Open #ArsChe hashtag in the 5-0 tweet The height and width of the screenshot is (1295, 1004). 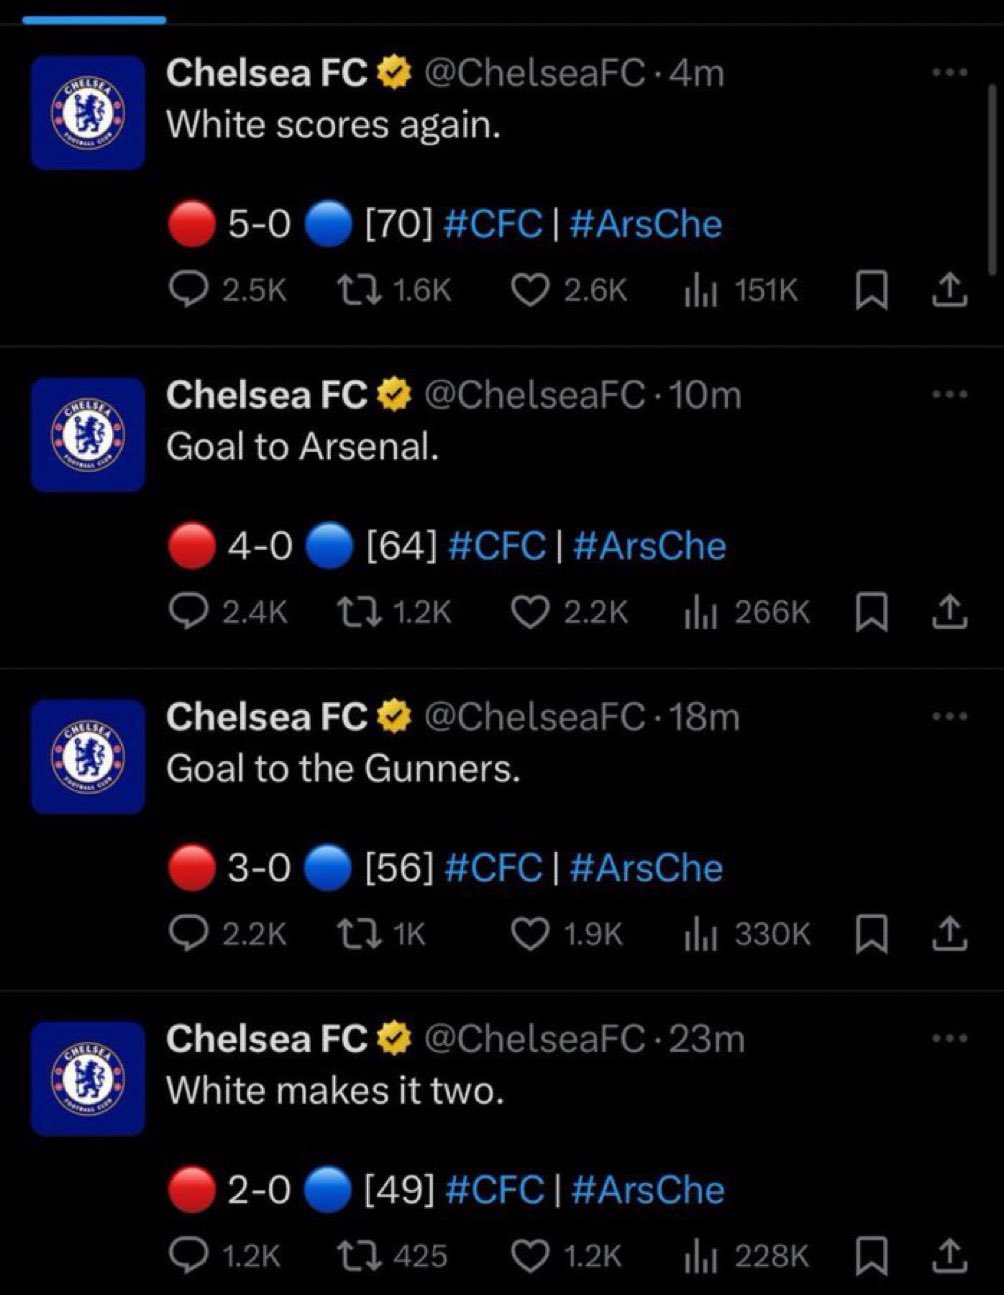[x=645, y=224]
